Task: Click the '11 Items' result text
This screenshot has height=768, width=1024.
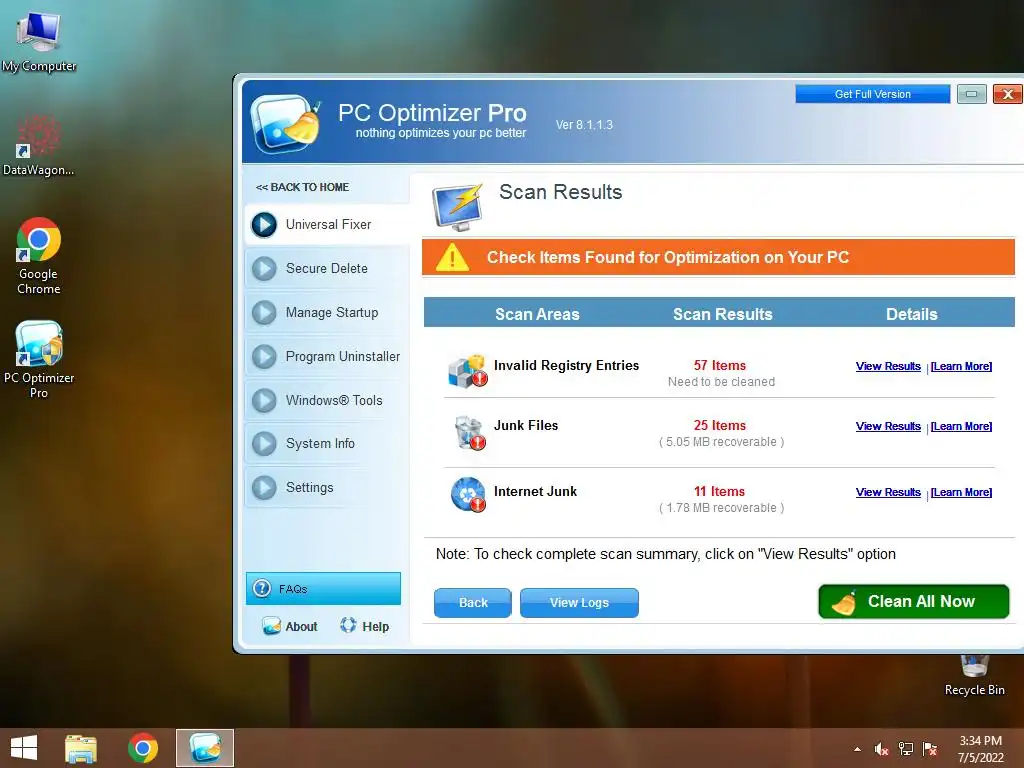Action: (720, 492)
